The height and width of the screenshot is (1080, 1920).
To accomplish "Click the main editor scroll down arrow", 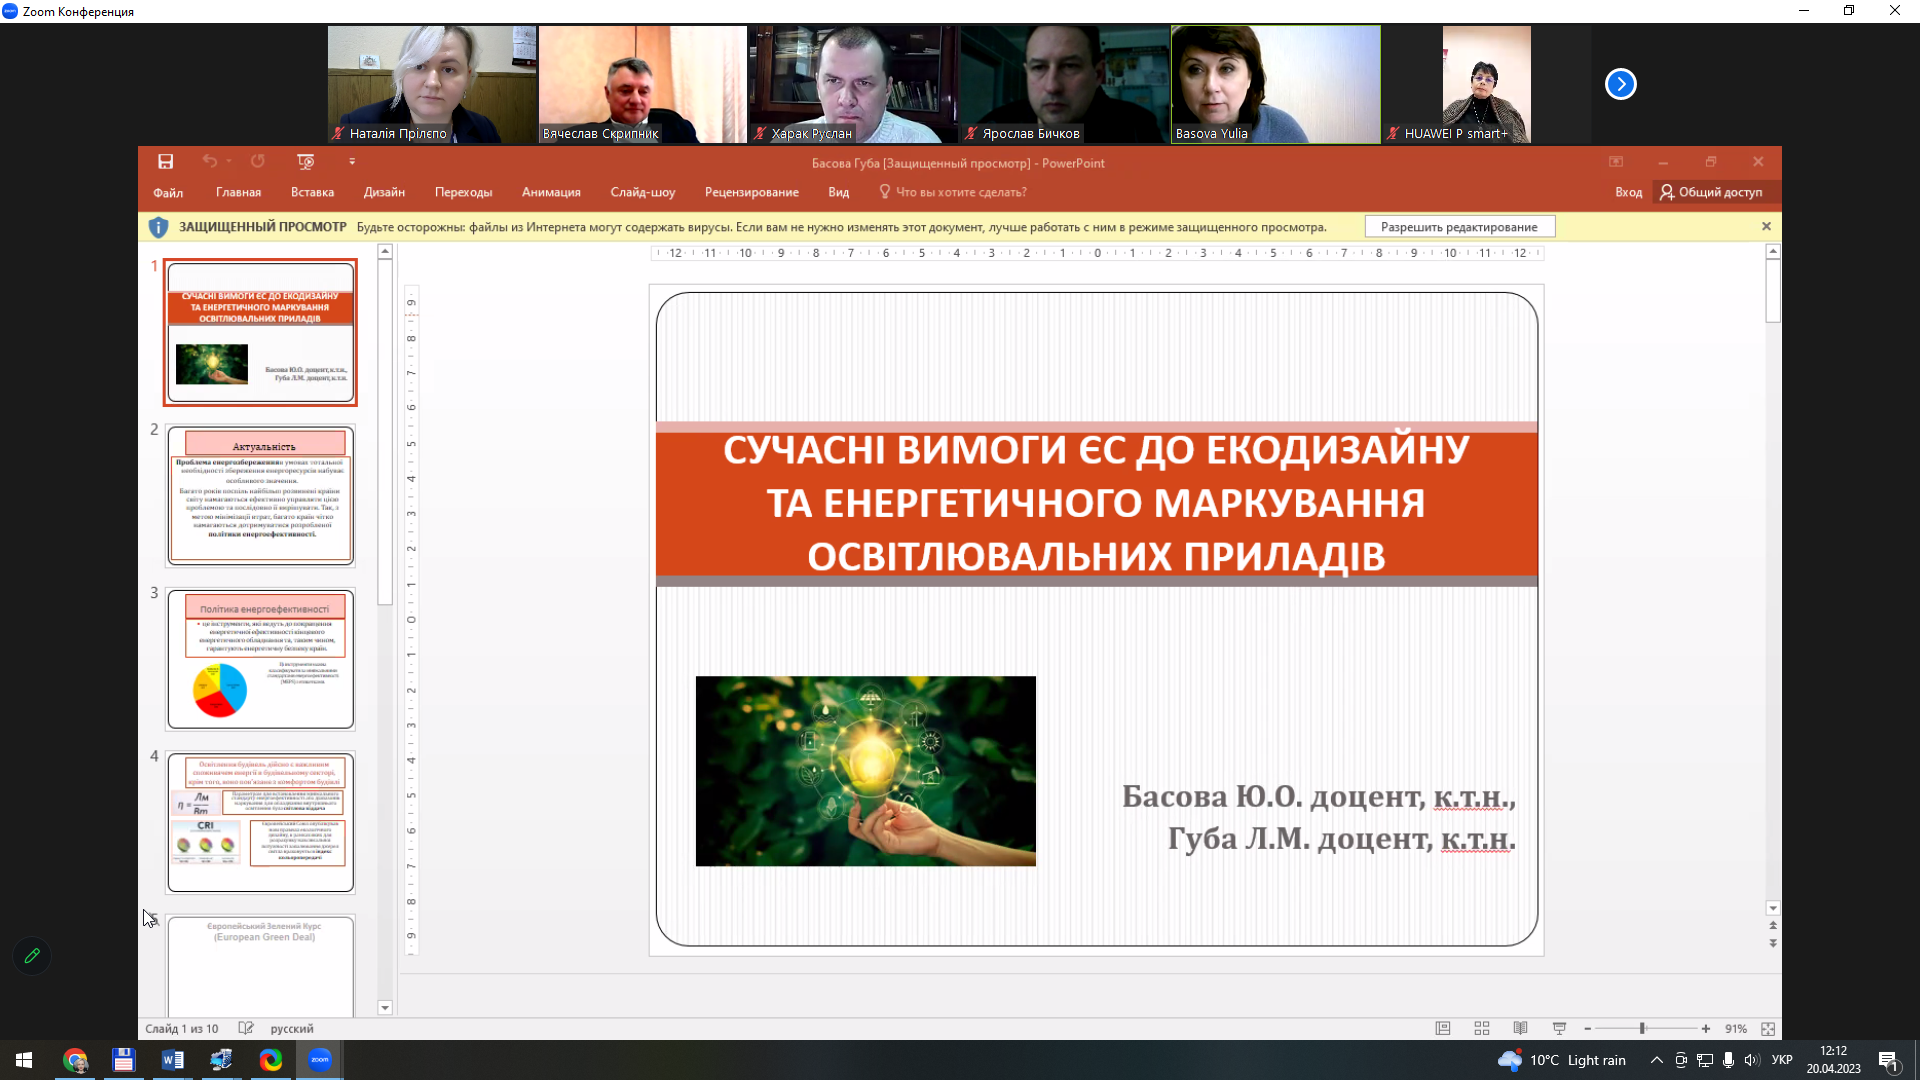I will [1773, 909].
